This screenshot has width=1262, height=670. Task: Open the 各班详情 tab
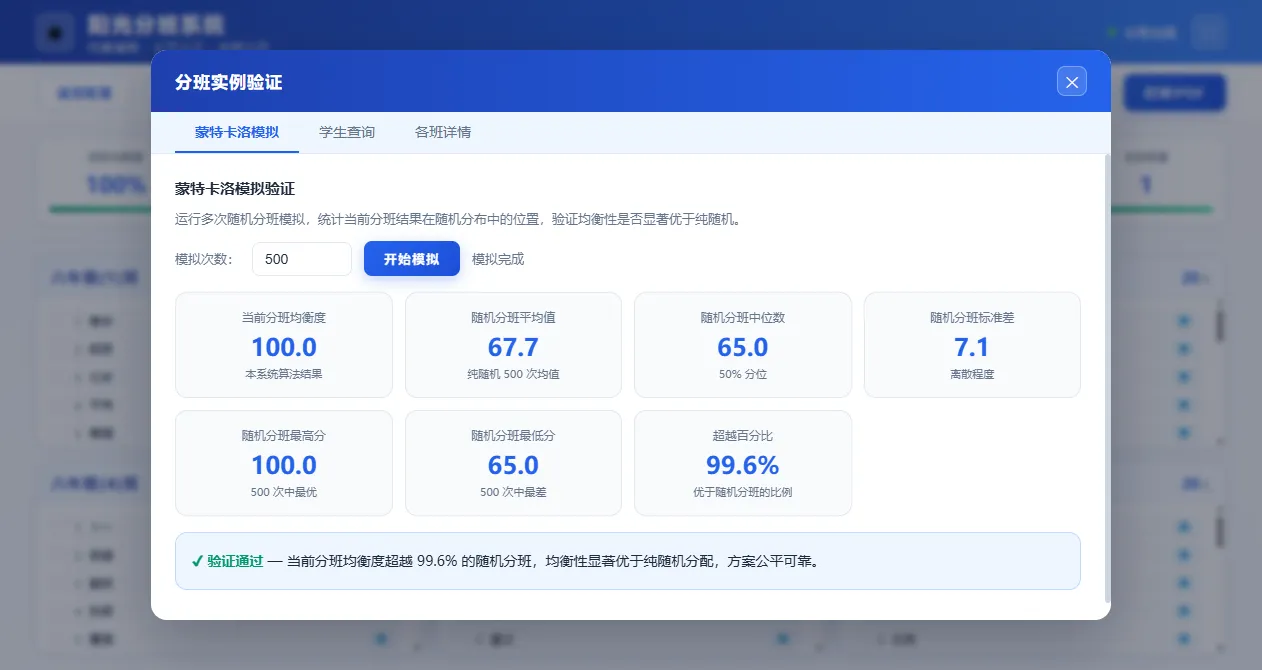[x=443, y=132]
